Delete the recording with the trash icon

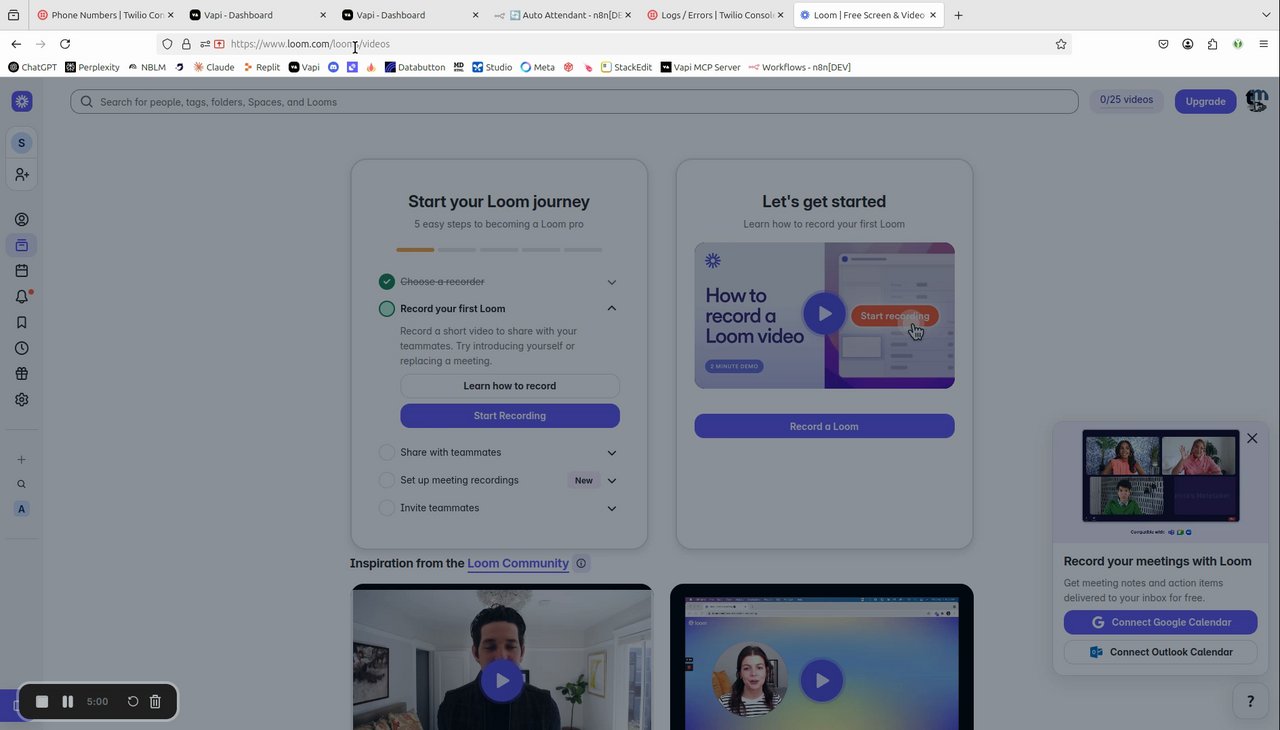155,702
